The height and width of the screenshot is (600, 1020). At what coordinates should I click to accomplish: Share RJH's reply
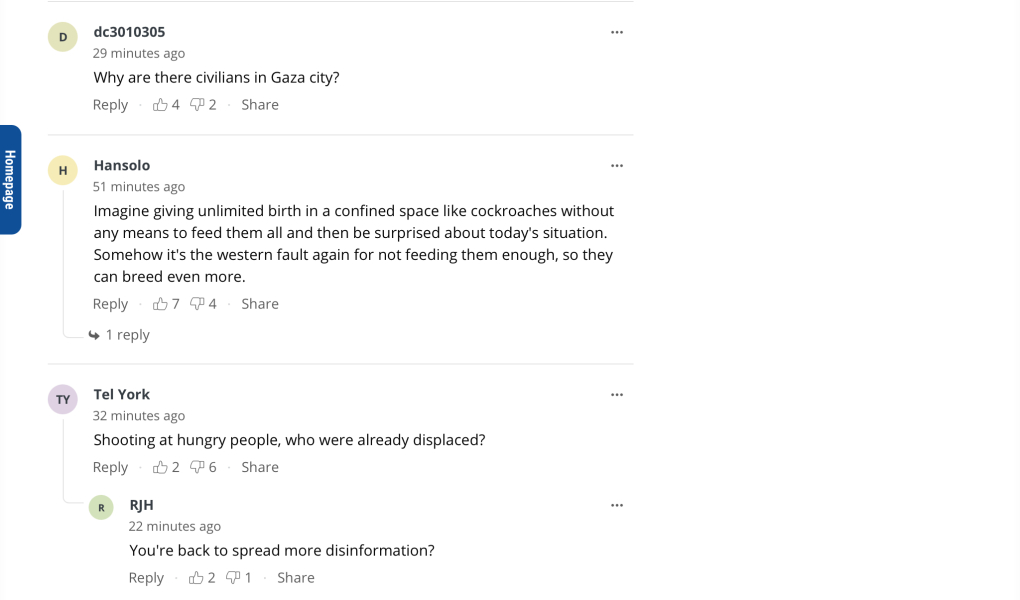(296, 578)
